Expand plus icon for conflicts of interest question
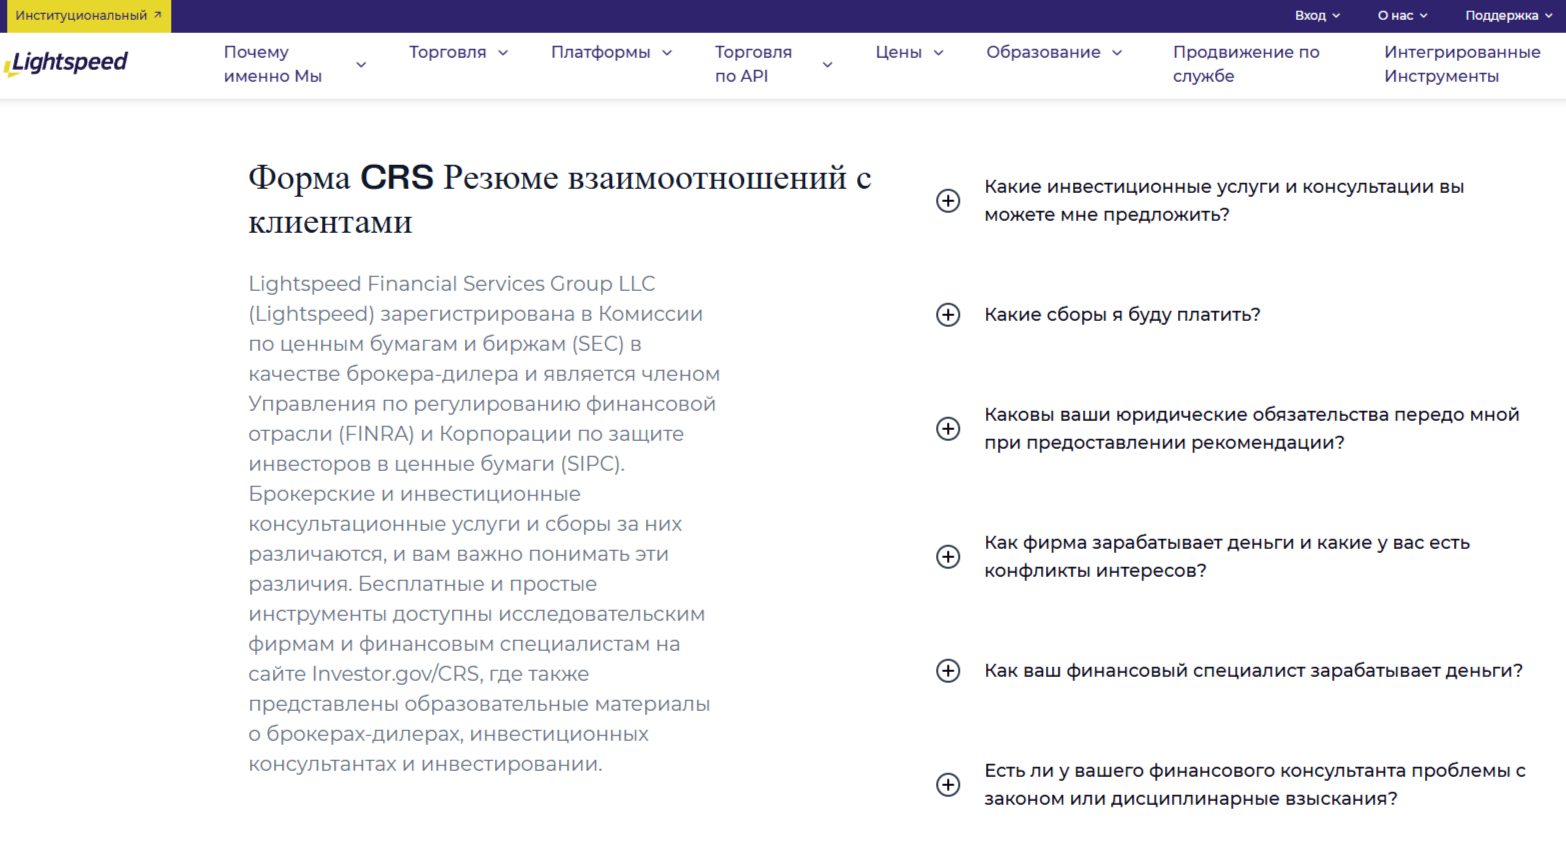Screen dimensions: 1566x854 pos(948,557)
